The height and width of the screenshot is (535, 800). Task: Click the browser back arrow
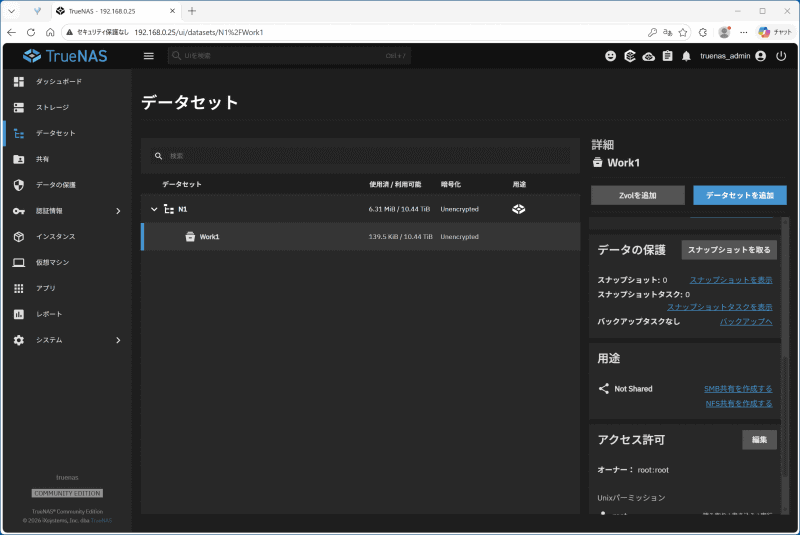(12, 32)
